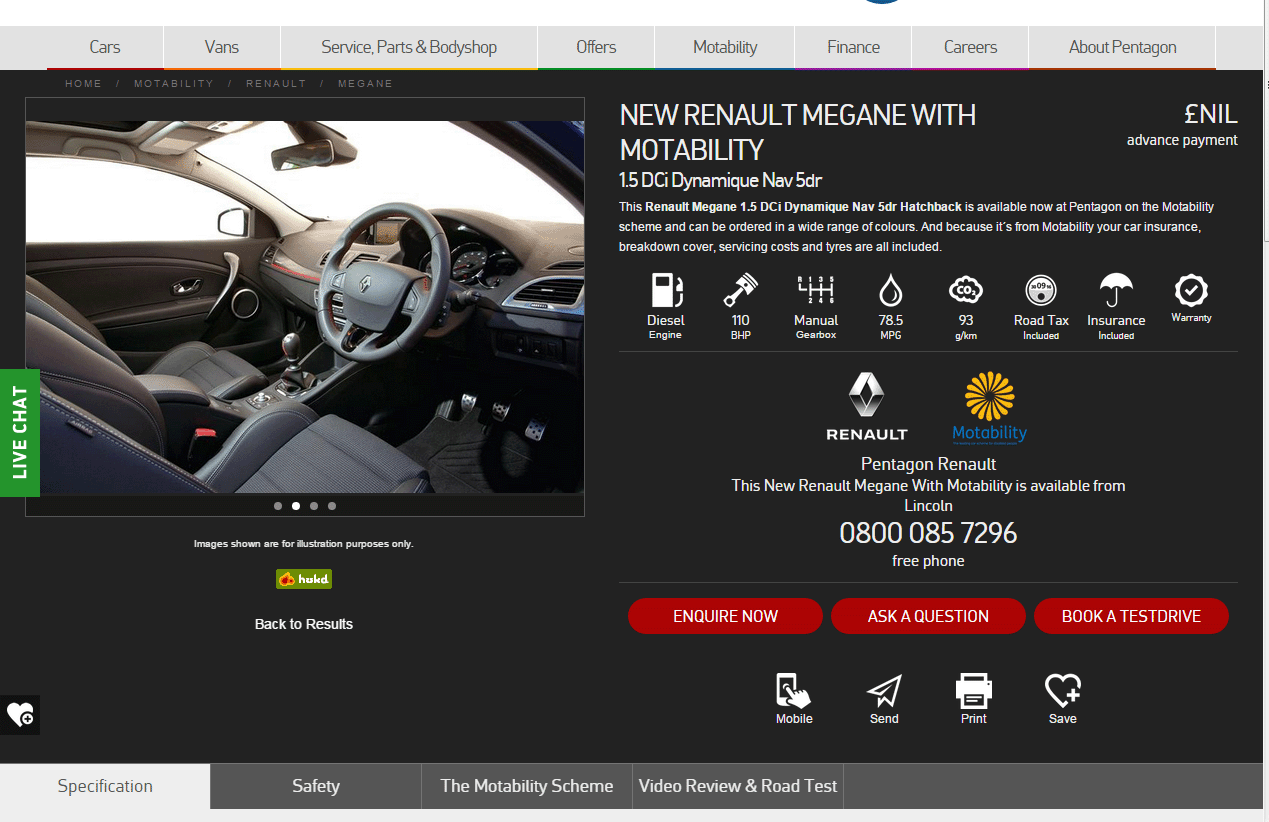
Task: Open the Cars navigation menu
Action: (105, 47)
